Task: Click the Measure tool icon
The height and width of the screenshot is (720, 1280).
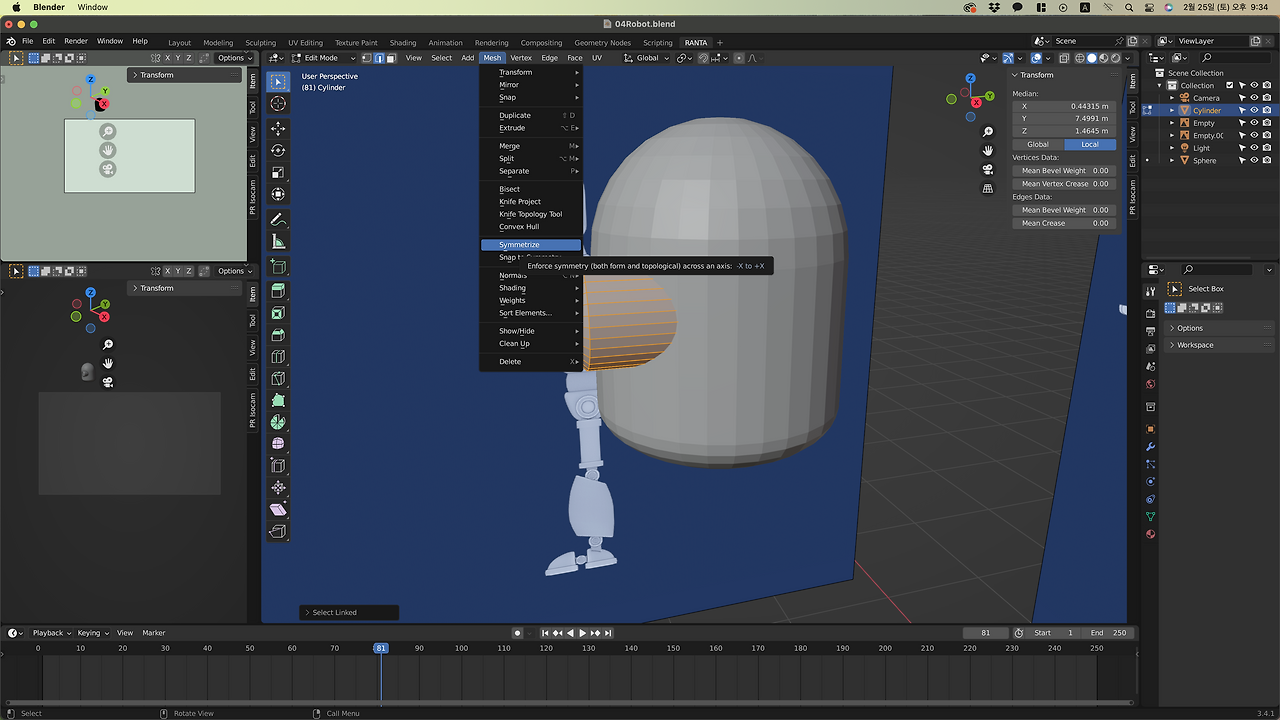Action: coord(278,242)
